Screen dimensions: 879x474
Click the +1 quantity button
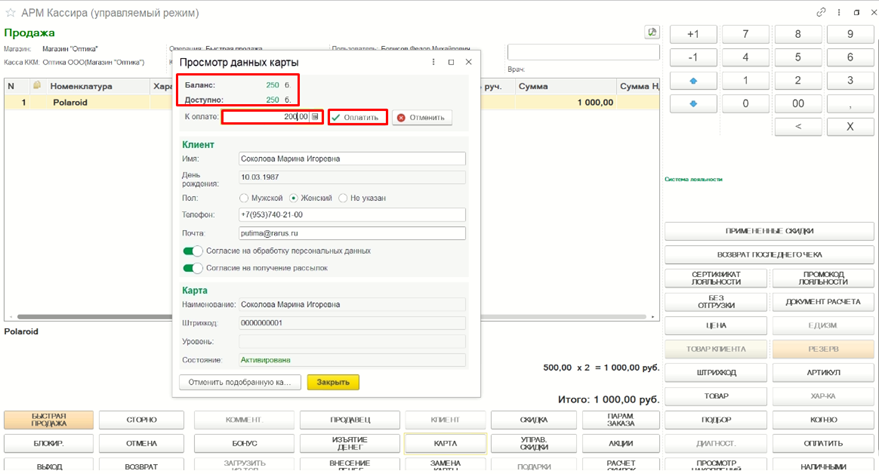click(693, 34)
